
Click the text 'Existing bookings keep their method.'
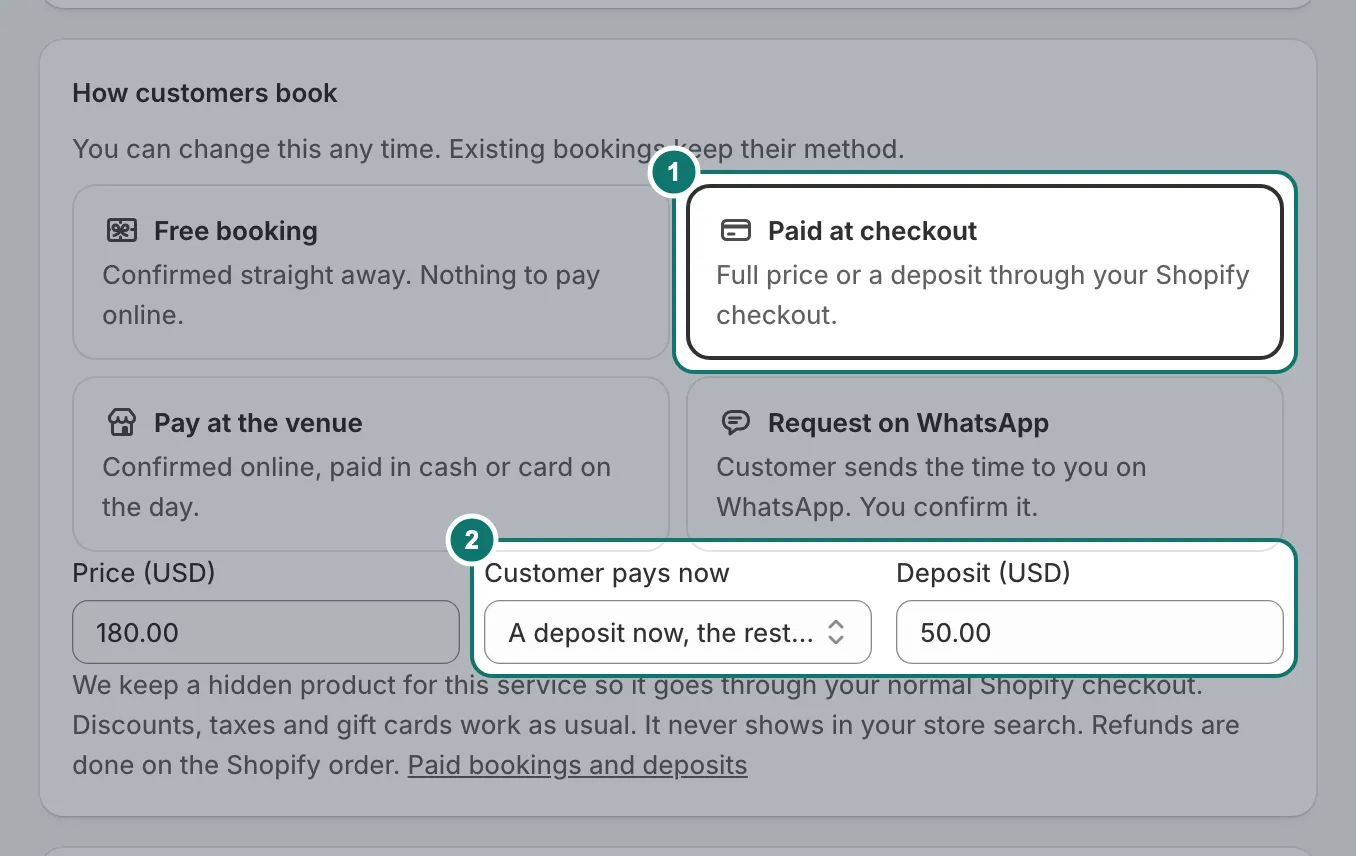[x=676, y=150]
